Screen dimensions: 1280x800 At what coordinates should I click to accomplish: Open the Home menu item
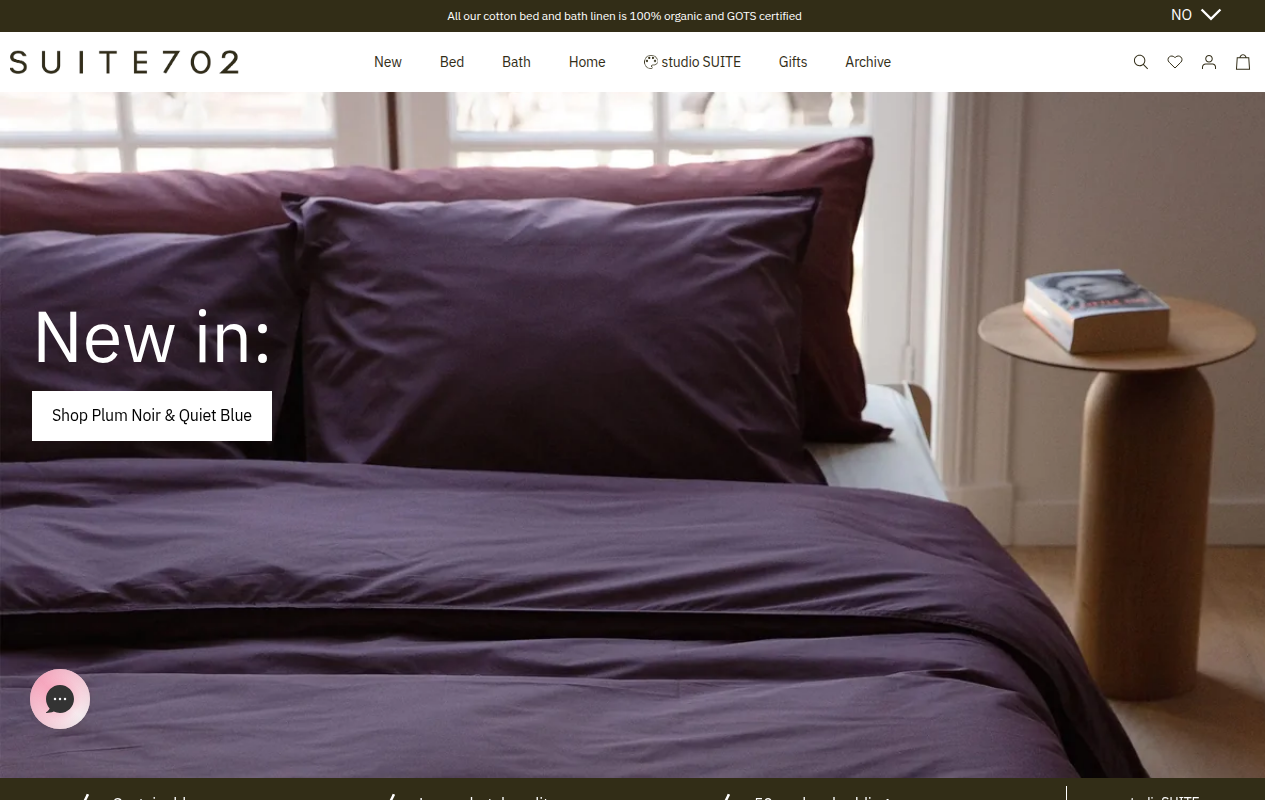pos(587,62)
